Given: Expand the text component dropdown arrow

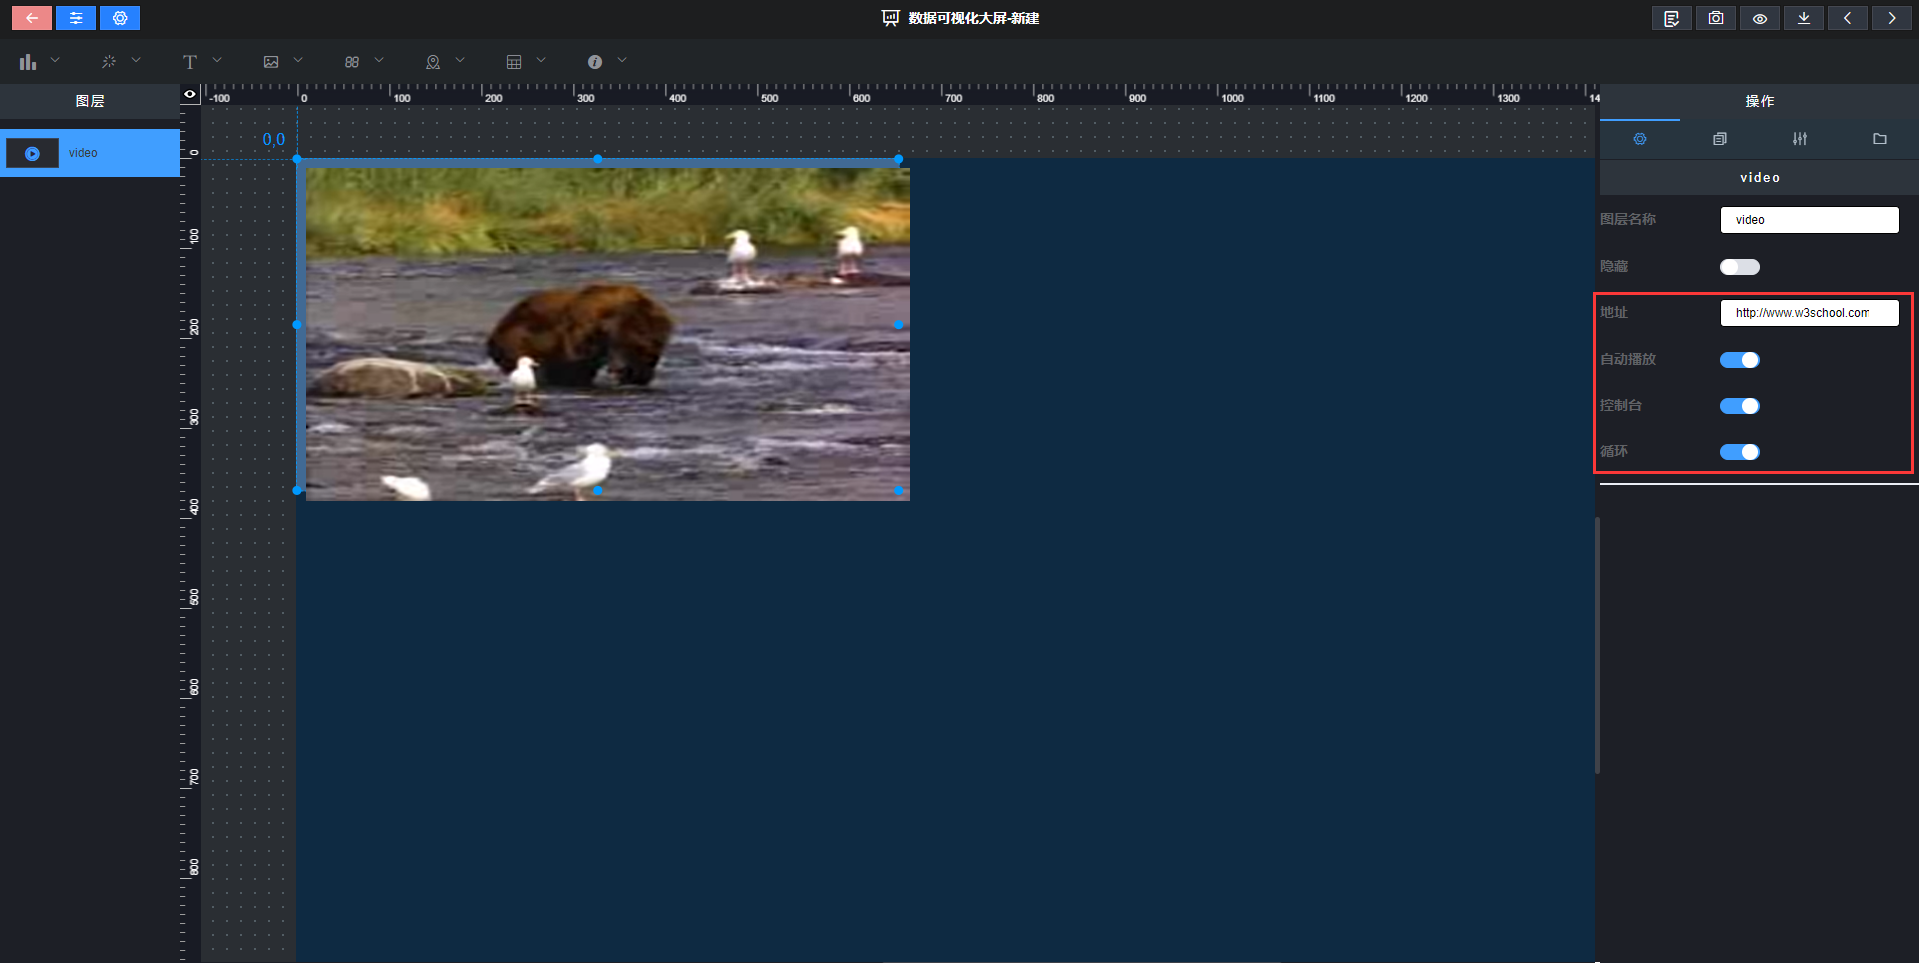Looking at the screenshot, I should 217,60.
